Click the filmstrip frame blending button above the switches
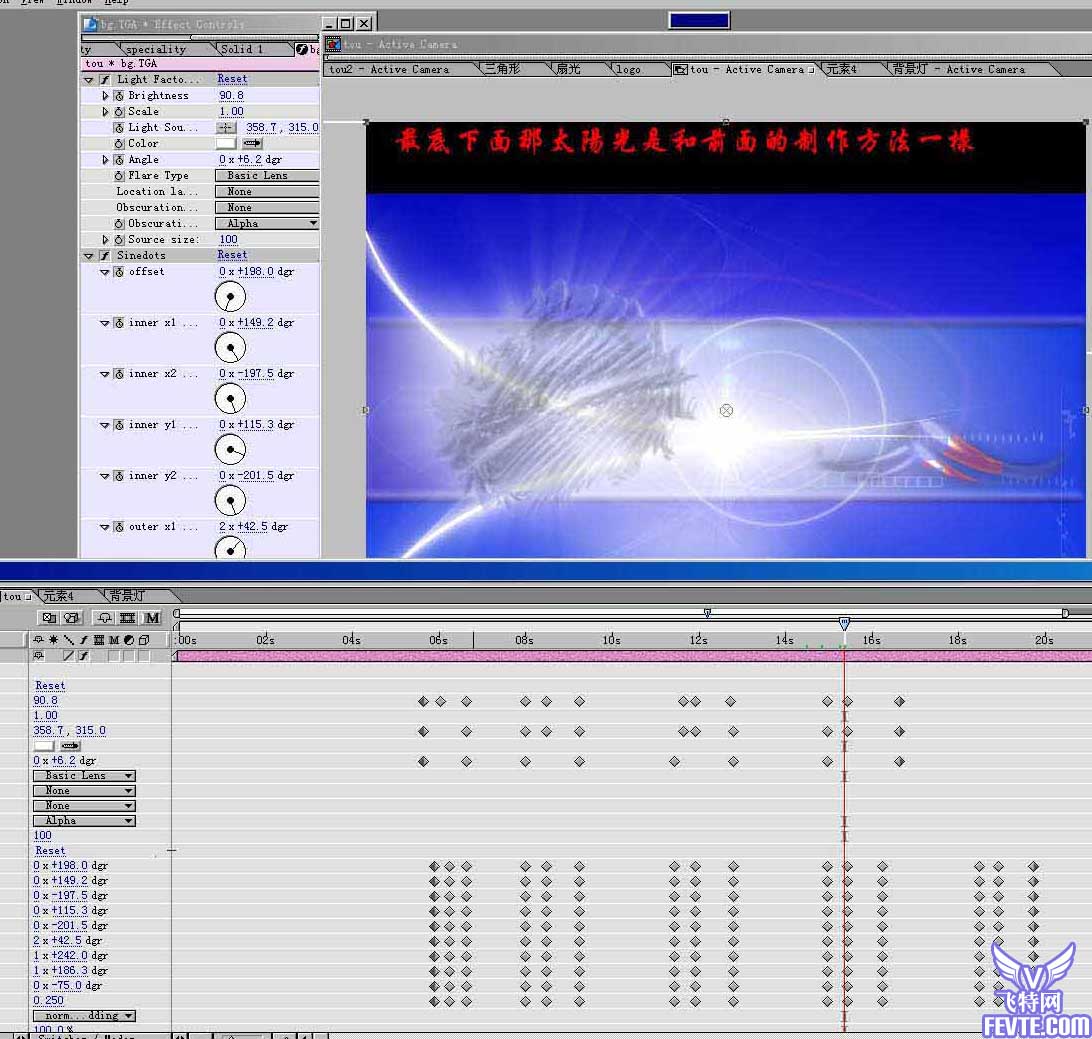1092x1039 pixels. [127, 618]
